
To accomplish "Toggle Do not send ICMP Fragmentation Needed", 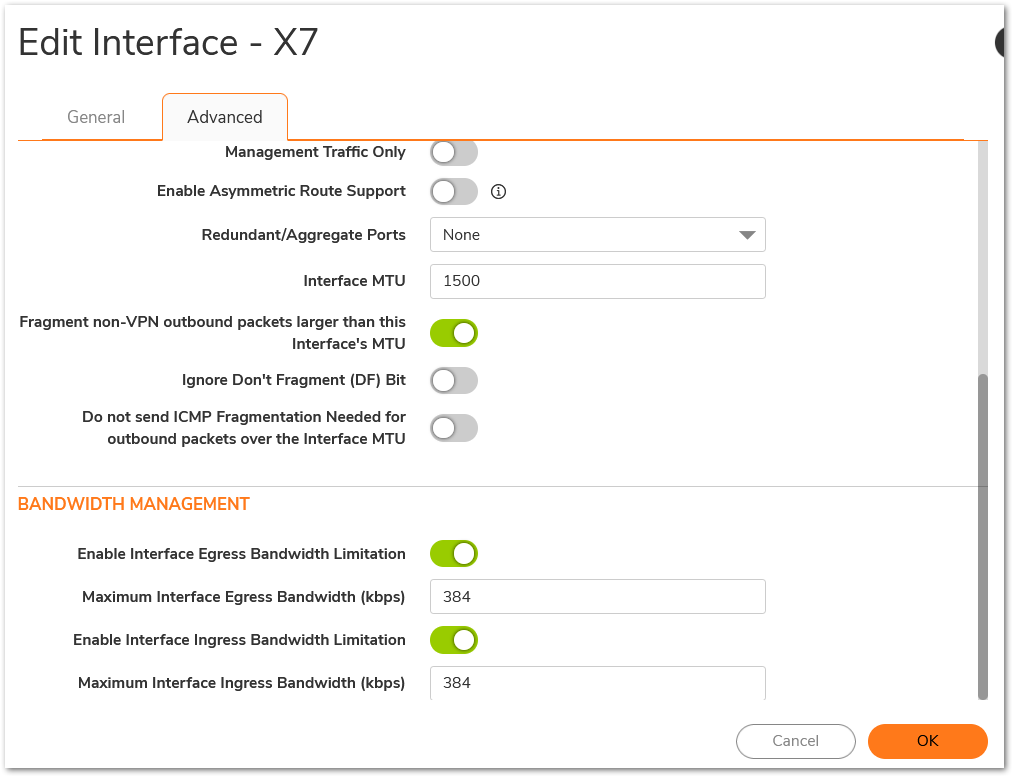I will pos(454,428).
